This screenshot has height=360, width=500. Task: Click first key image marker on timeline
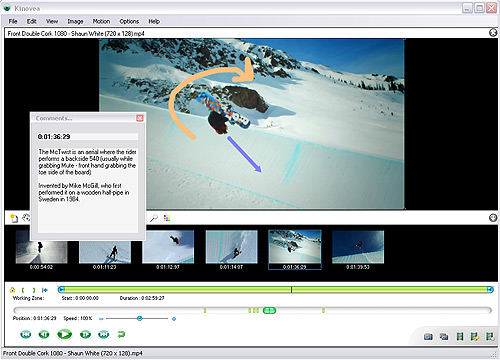coord(205,311)
